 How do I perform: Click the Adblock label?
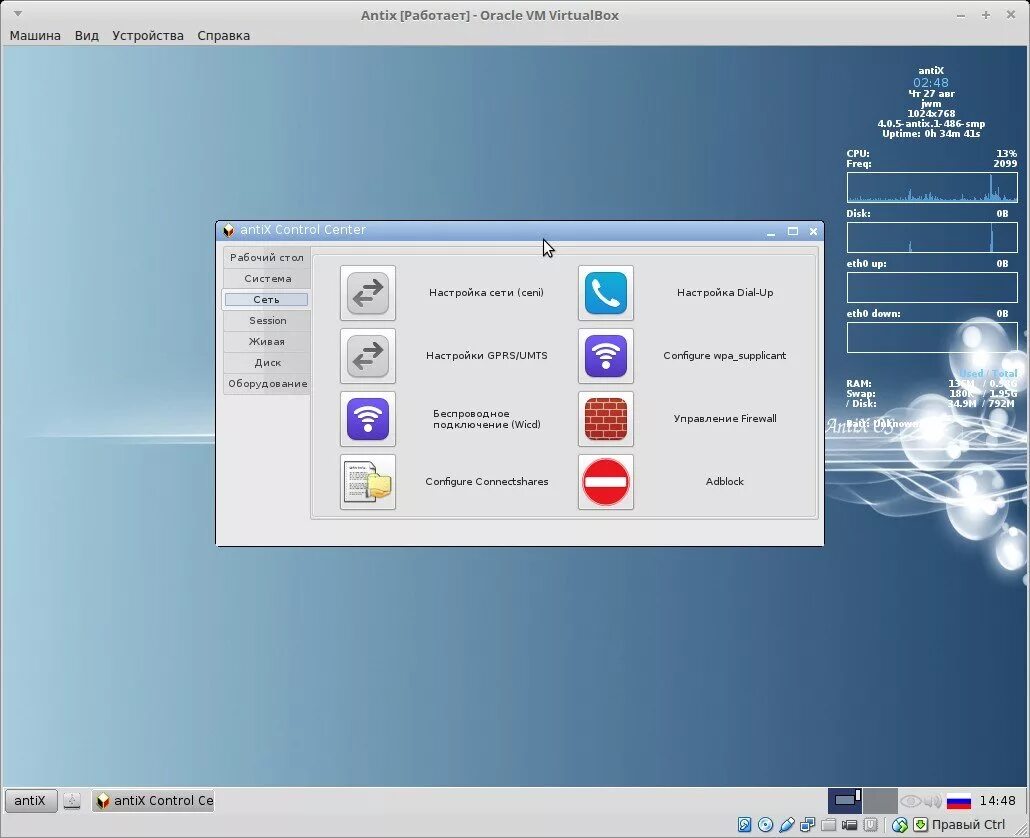pos(725,482)
